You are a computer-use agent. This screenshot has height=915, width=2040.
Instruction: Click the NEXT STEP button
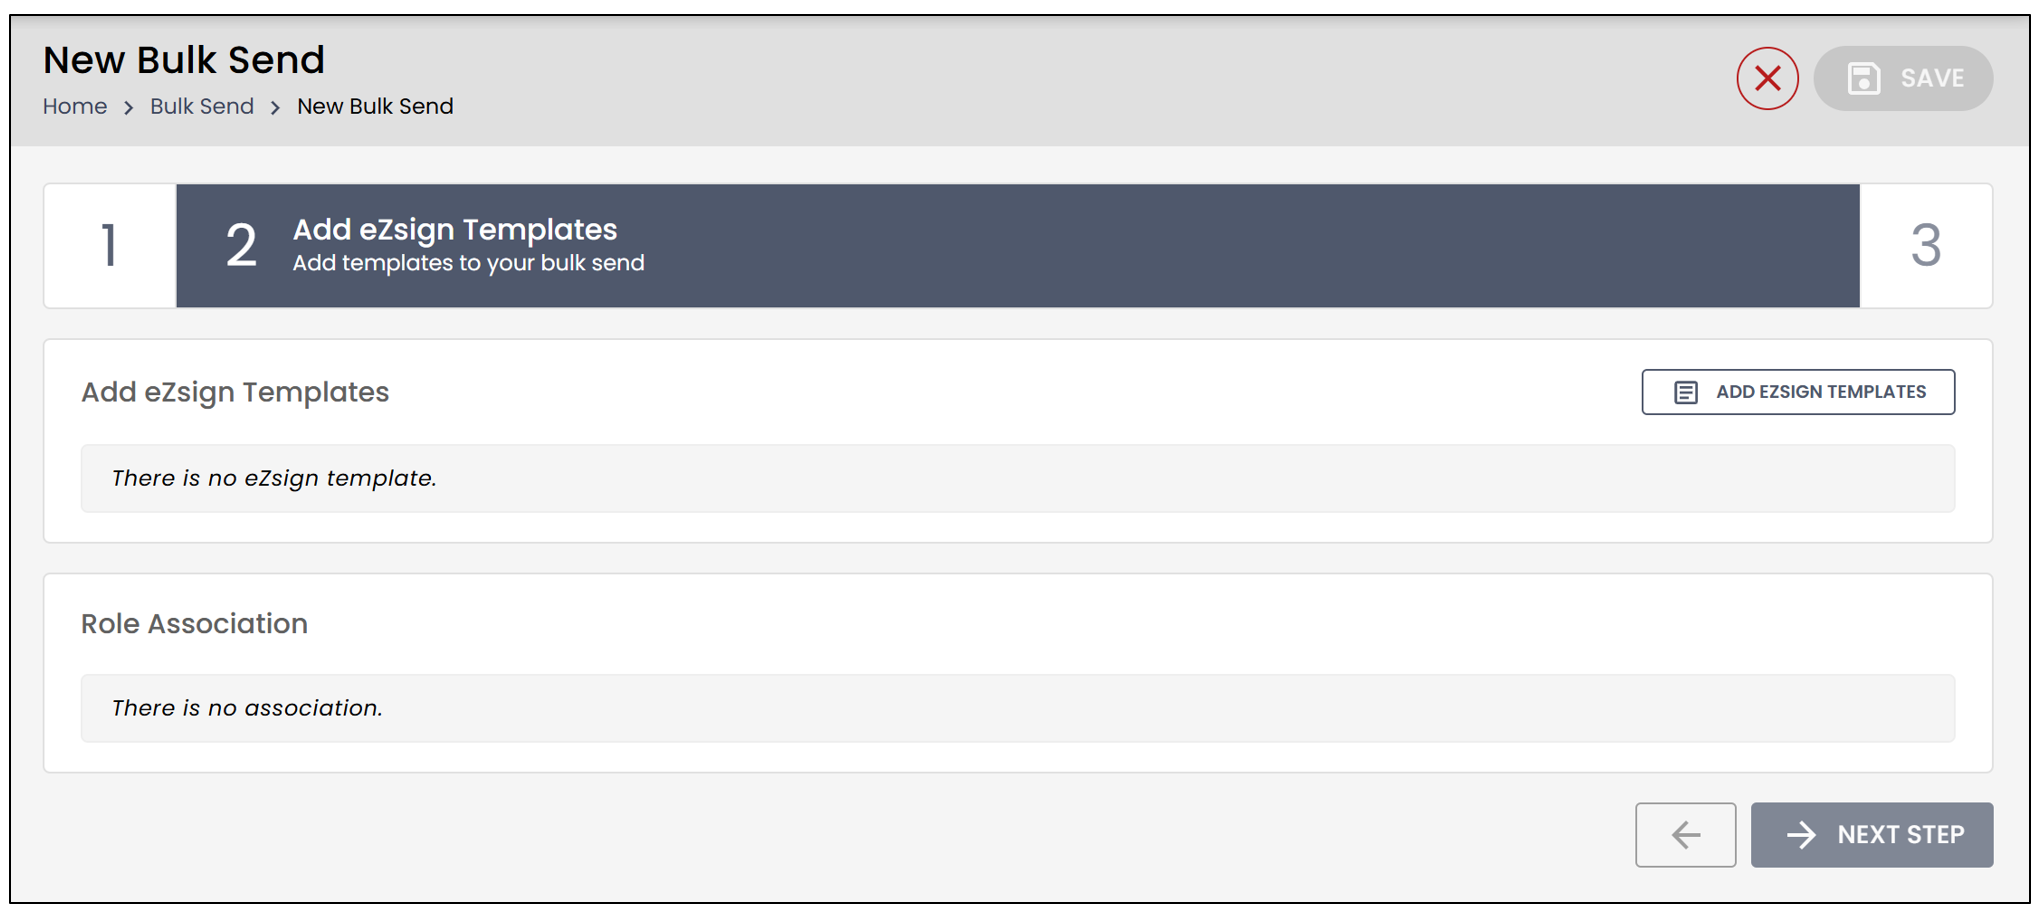coord(1872,834)
